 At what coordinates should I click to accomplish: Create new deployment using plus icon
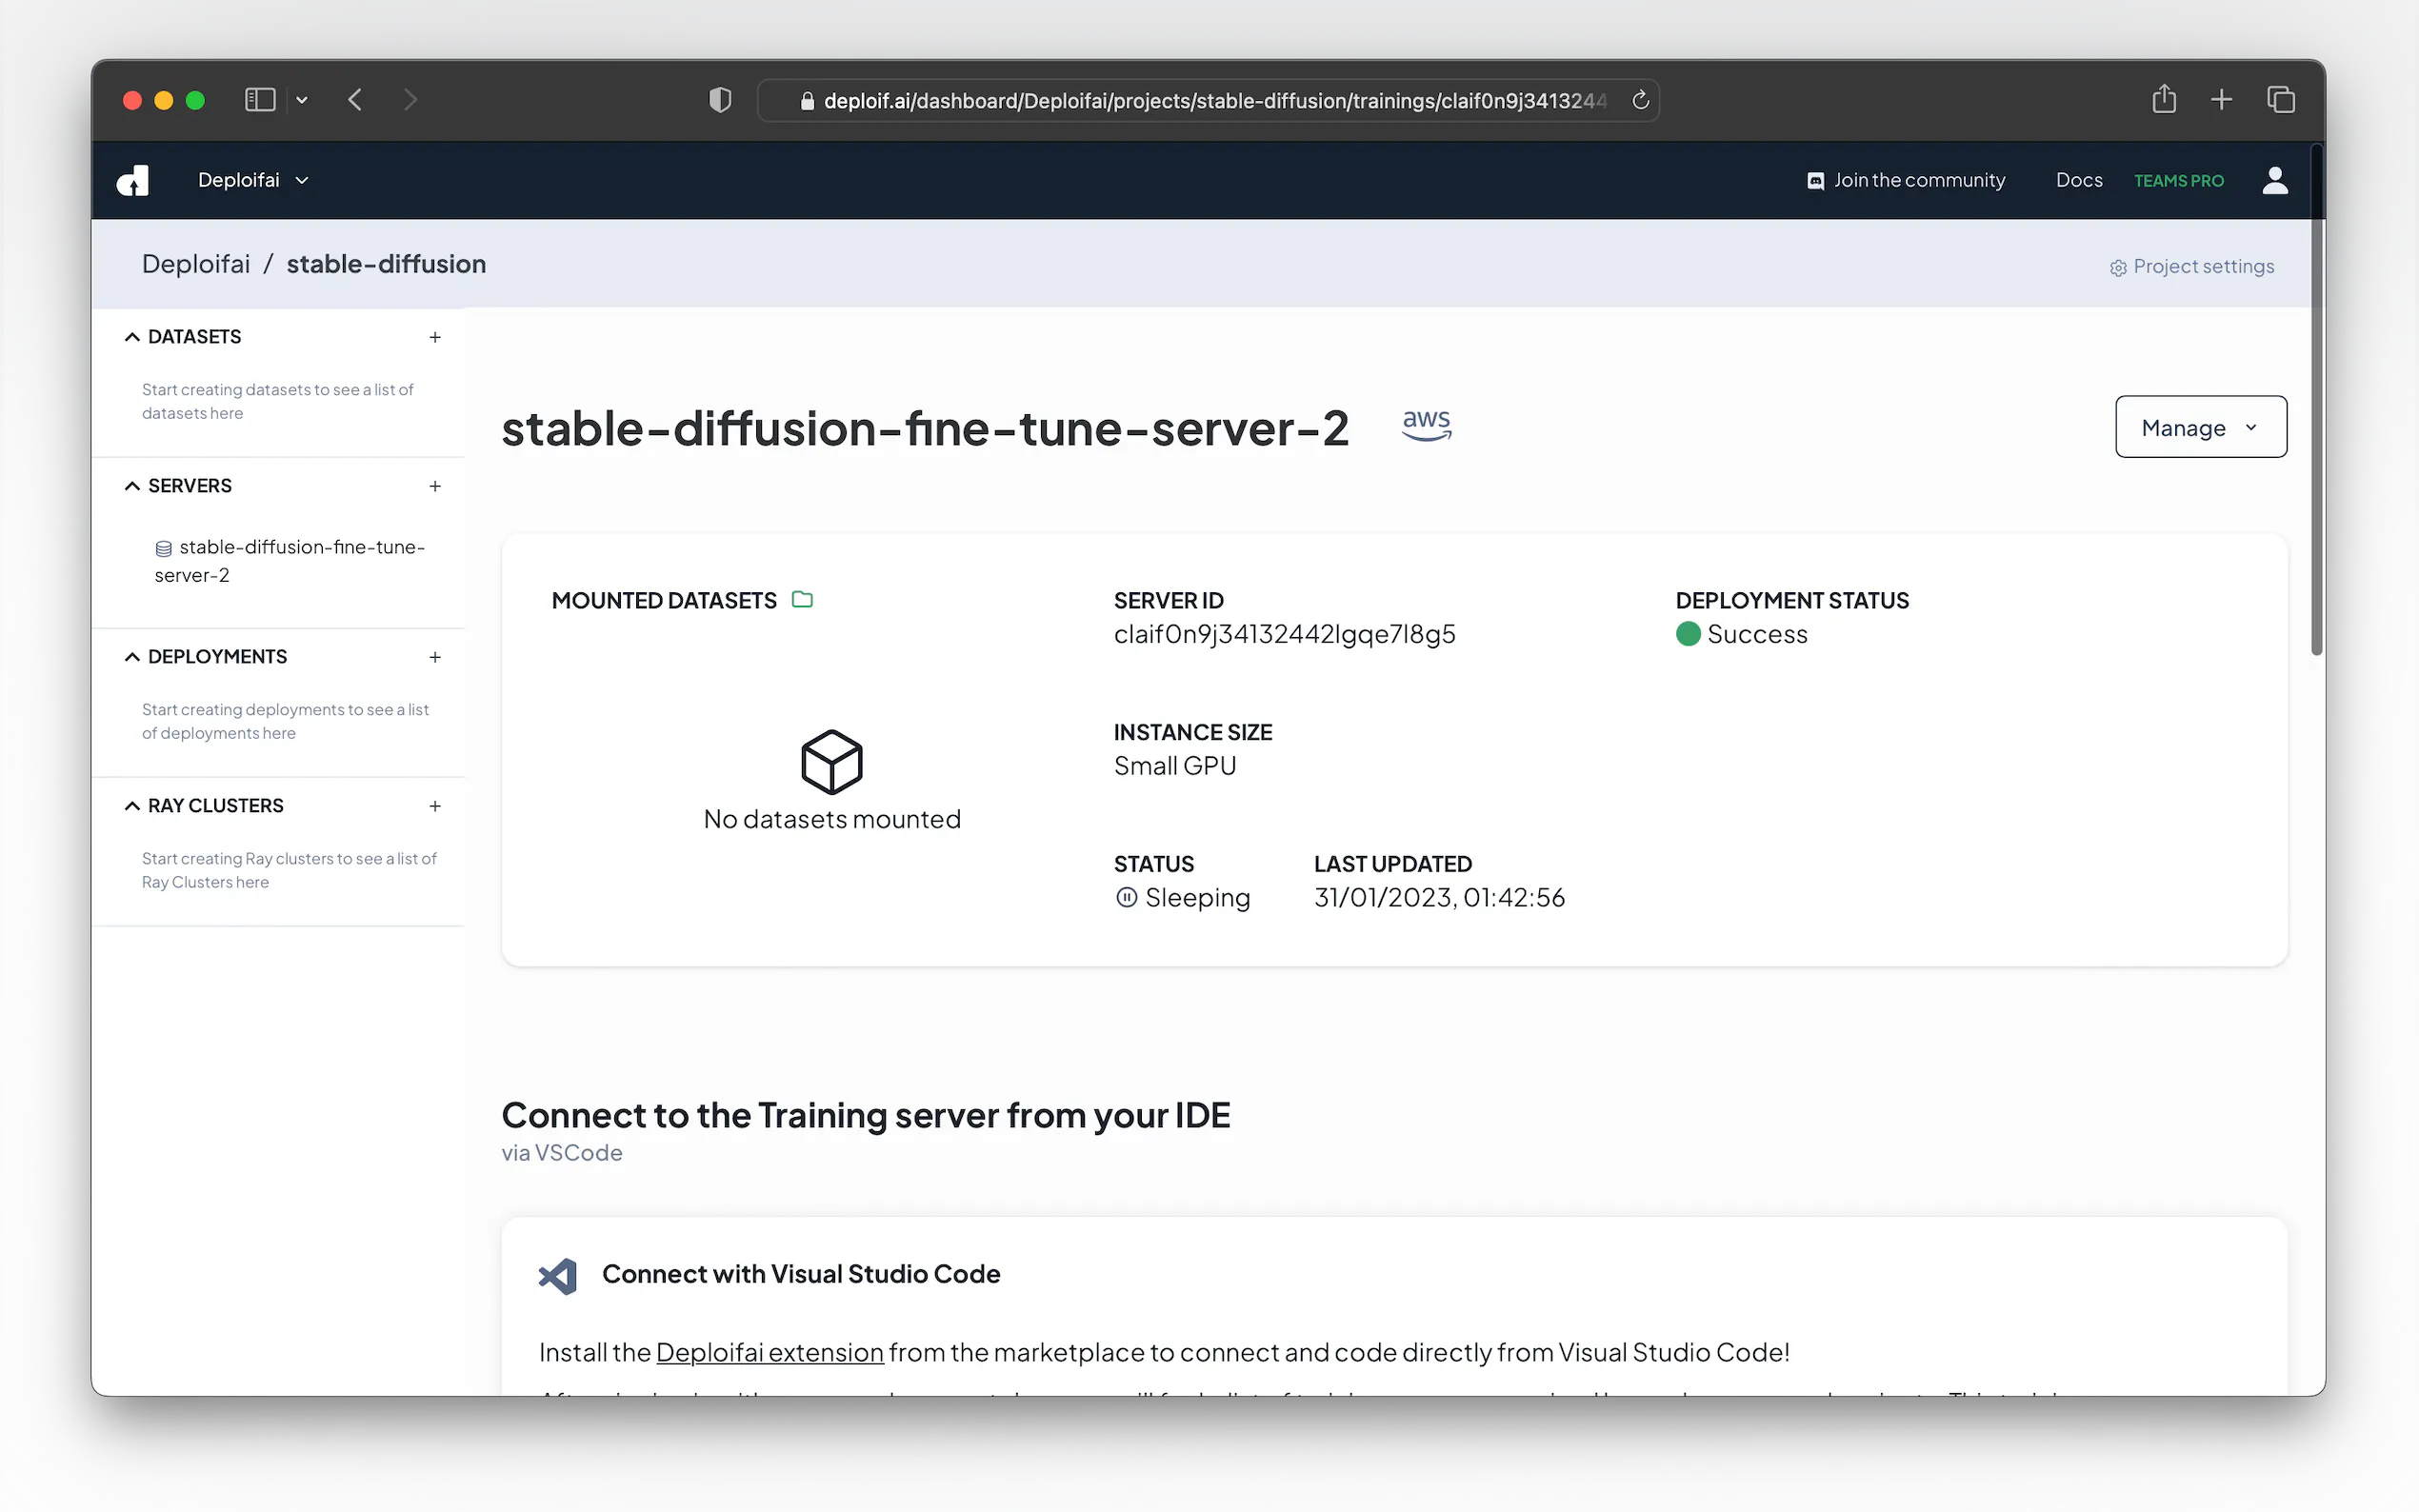coord(435,658)
